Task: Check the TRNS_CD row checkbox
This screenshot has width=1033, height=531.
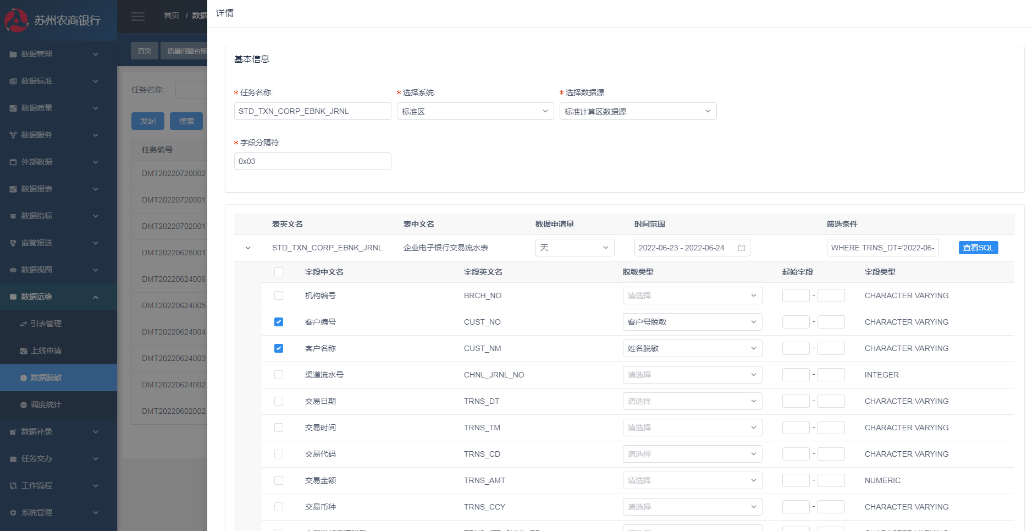Action: pyautogui.click(x=278, y=454)
